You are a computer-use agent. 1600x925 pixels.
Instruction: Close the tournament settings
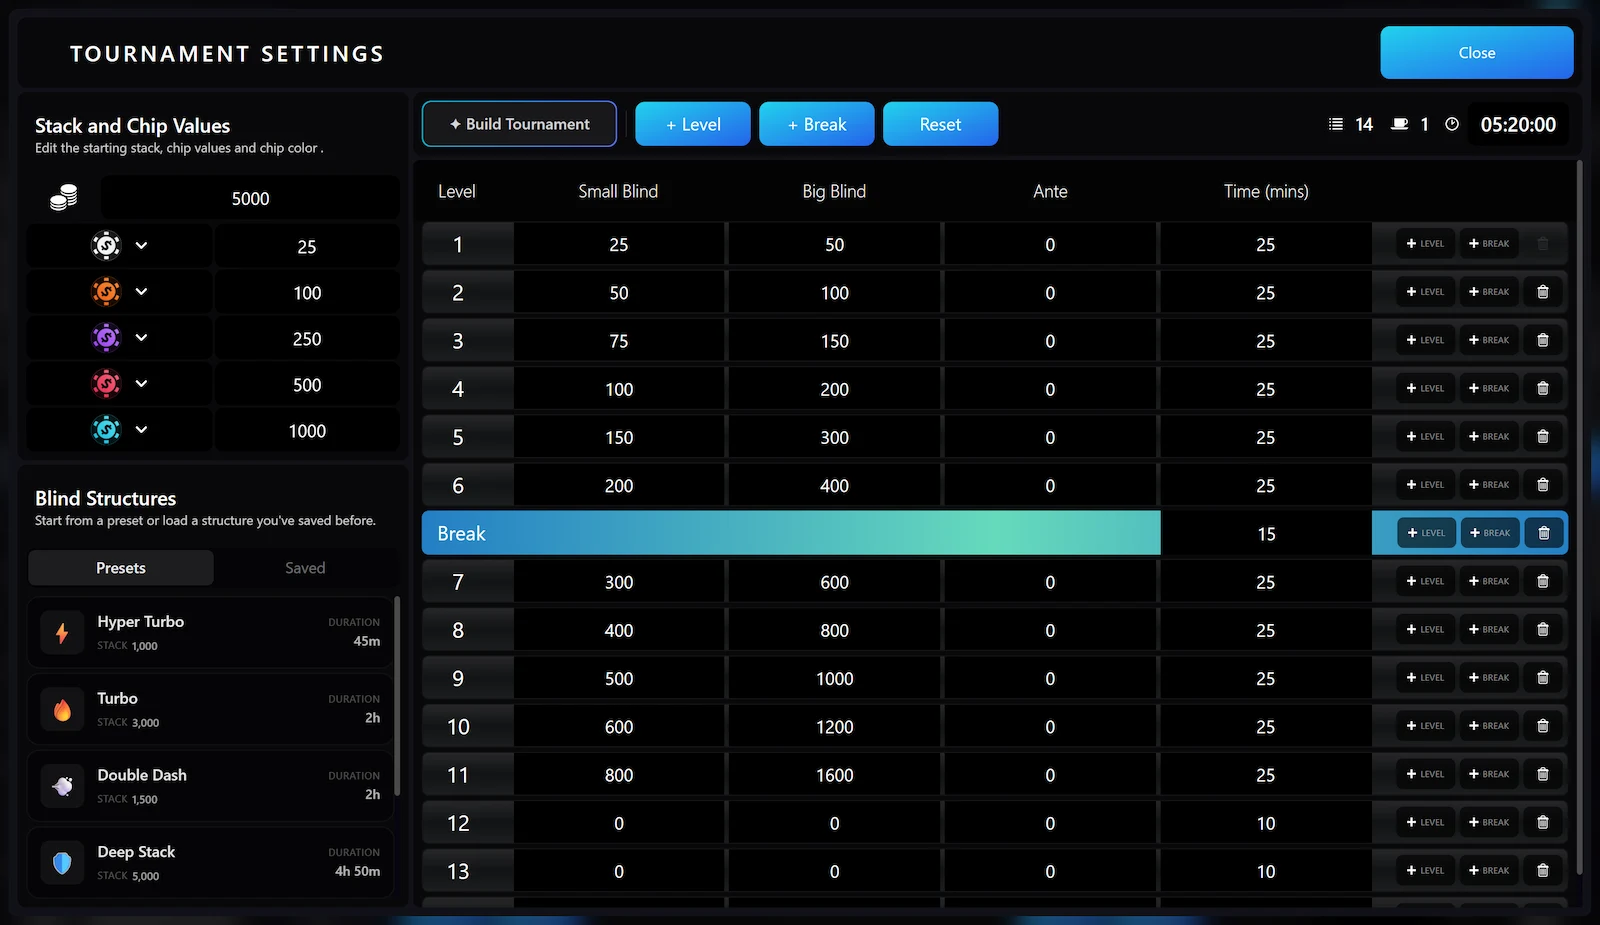1477,53
